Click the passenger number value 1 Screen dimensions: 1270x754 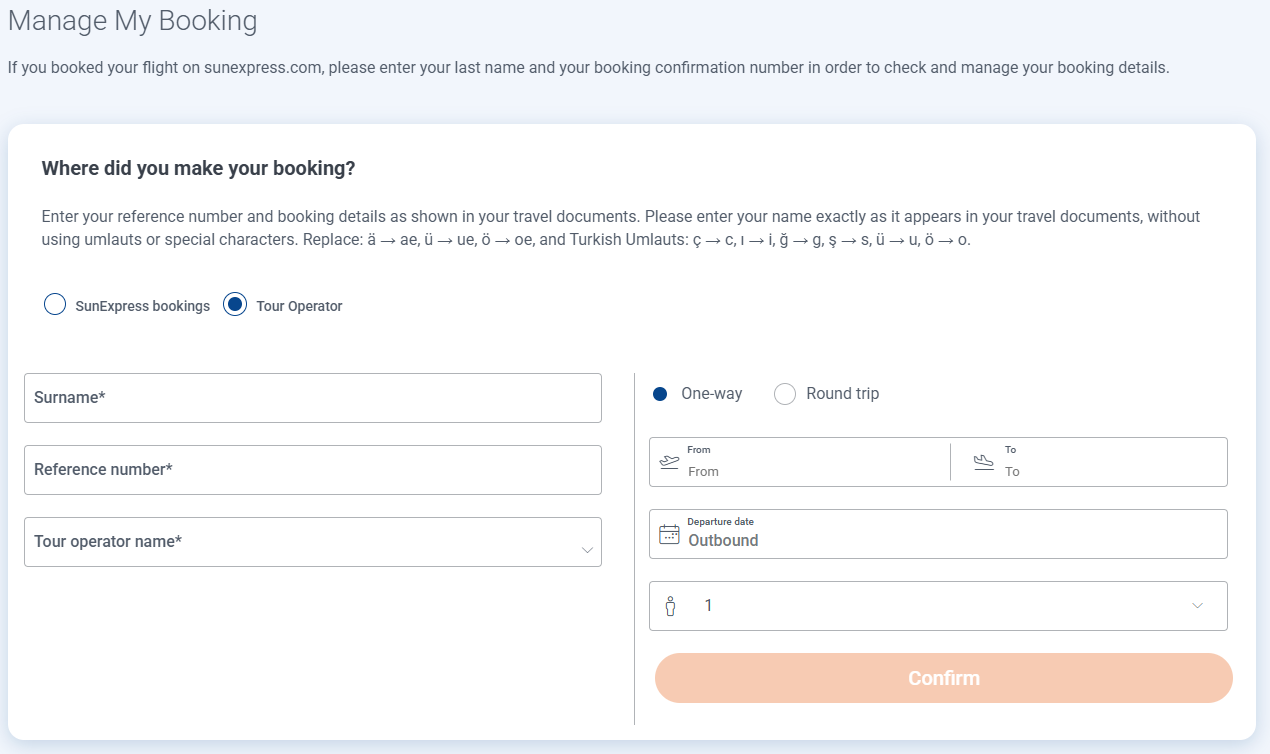(x=709, y=606)
